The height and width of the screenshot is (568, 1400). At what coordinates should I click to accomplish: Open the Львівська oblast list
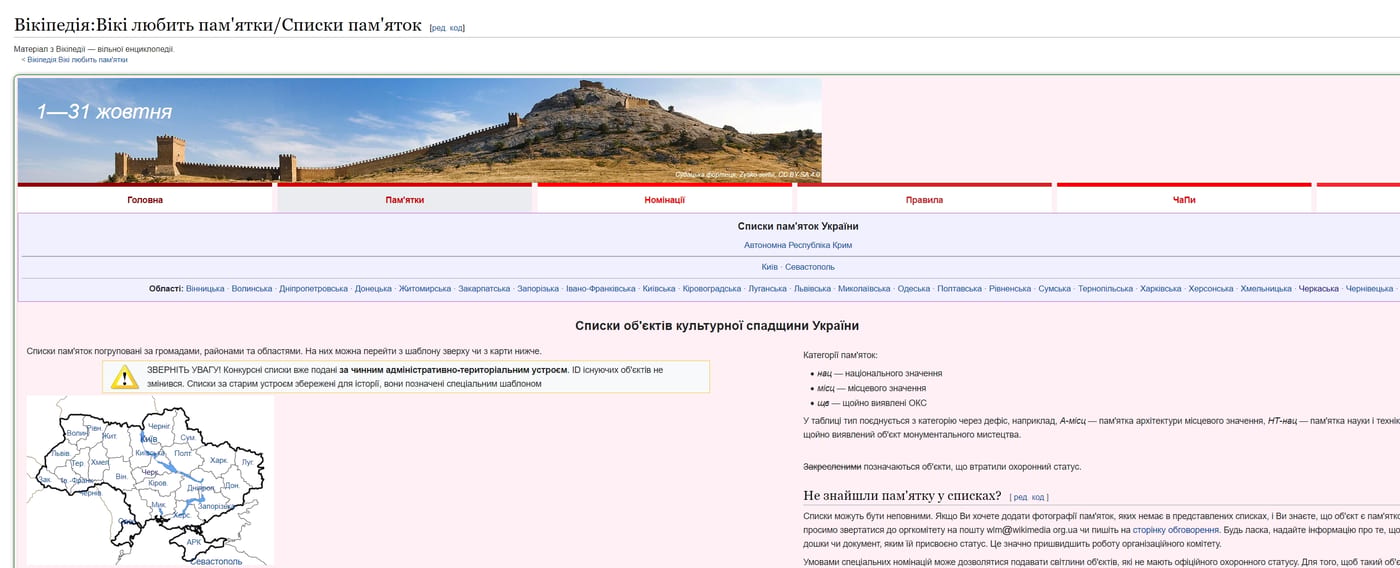click(x=812, y=289)
